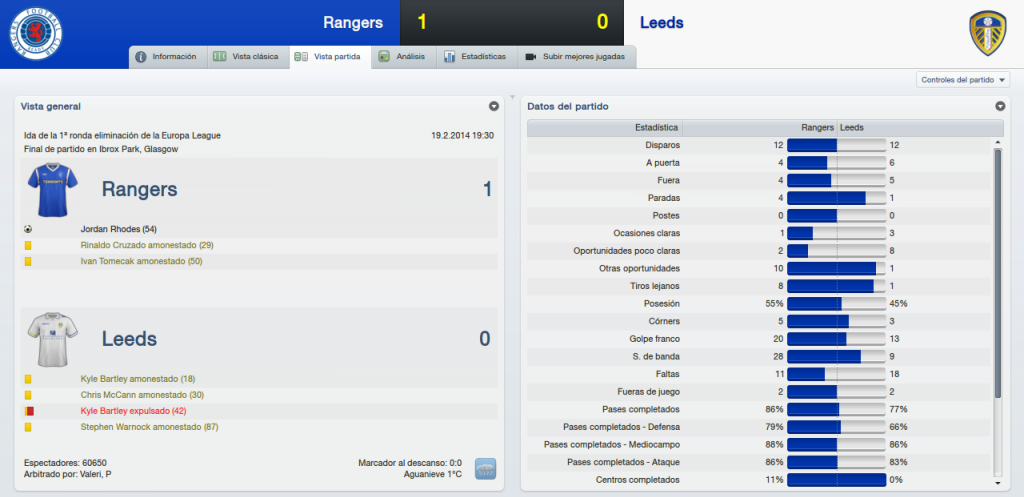Click the Subir mejores jugadas button

[577, 57]
